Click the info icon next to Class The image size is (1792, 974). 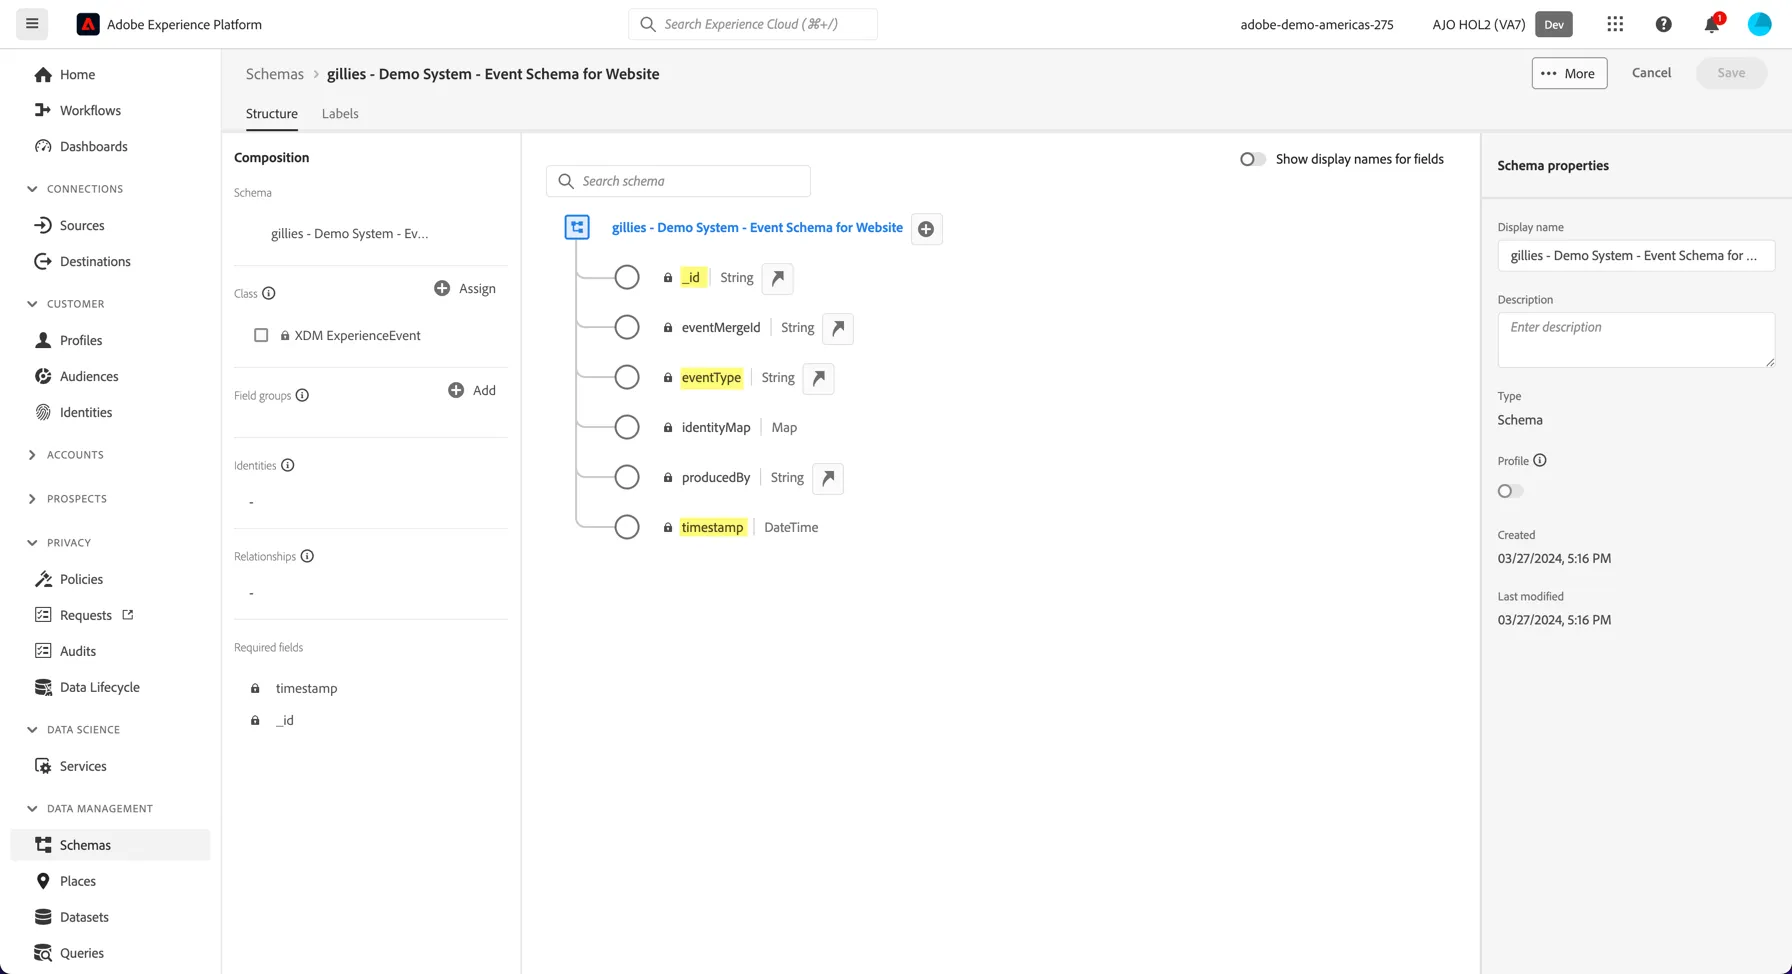[x=269, y=294]
